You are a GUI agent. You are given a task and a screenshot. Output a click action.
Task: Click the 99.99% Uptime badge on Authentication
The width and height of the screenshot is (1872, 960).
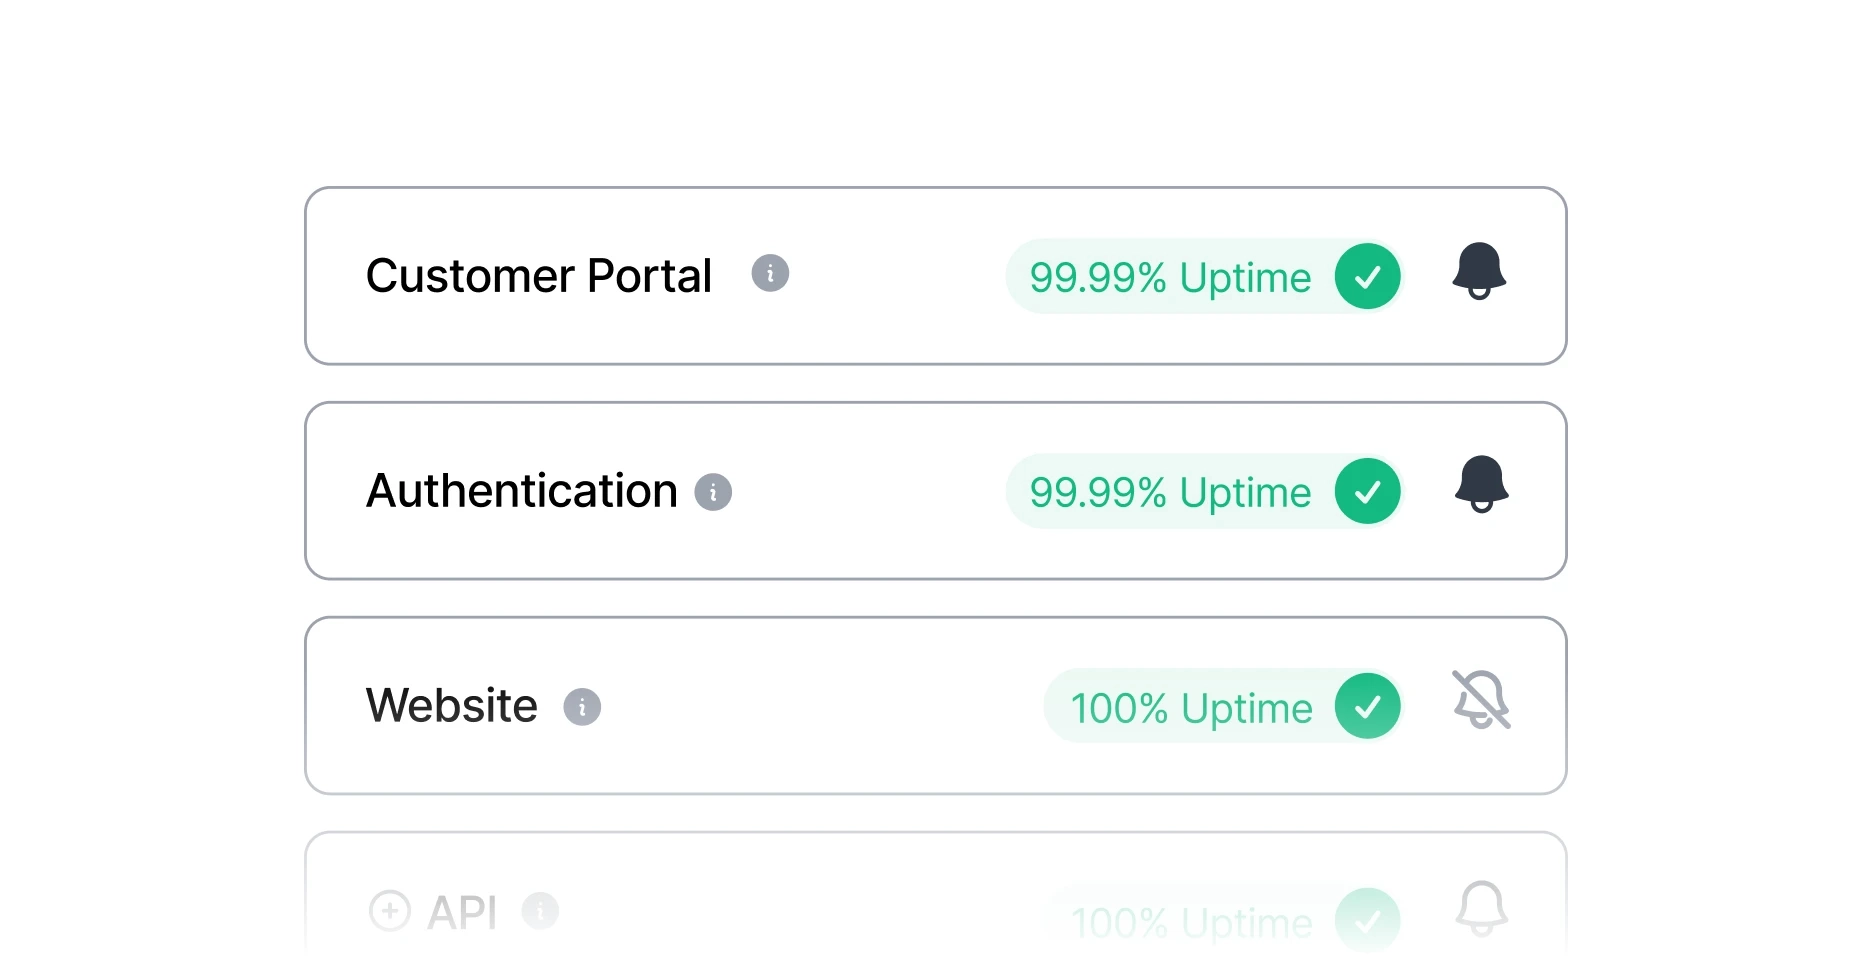pos(1170,491)
